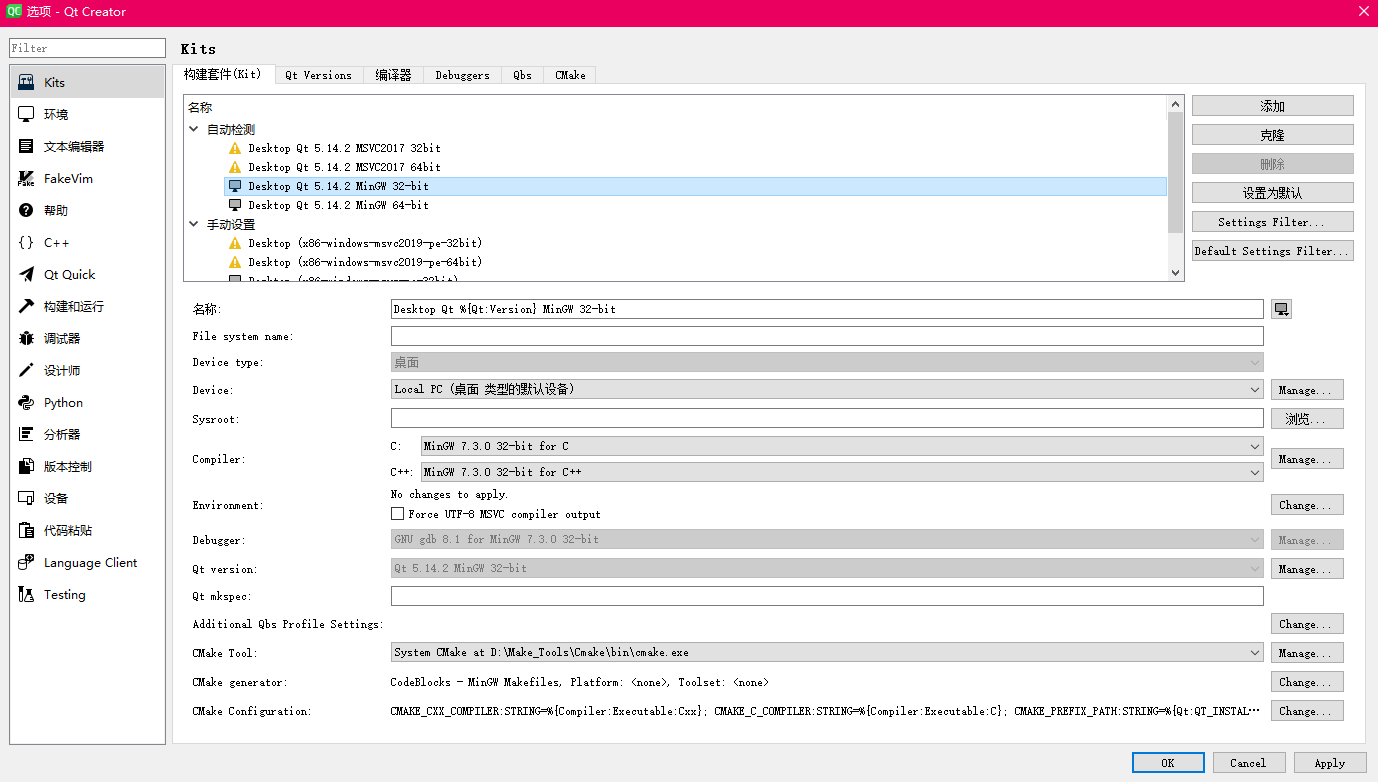This screenshot has height=782, width=1378.
Task: Click the Qt mkspec input field
Action: tap(827, 596)
